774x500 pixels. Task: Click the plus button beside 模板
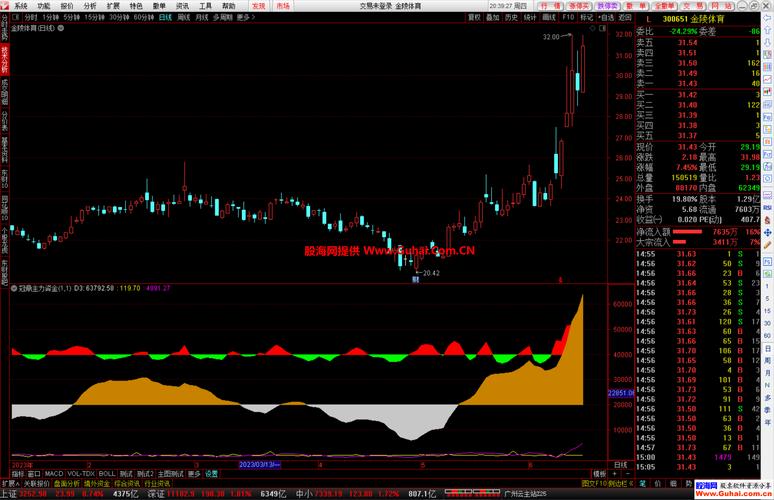click(615, 473)
